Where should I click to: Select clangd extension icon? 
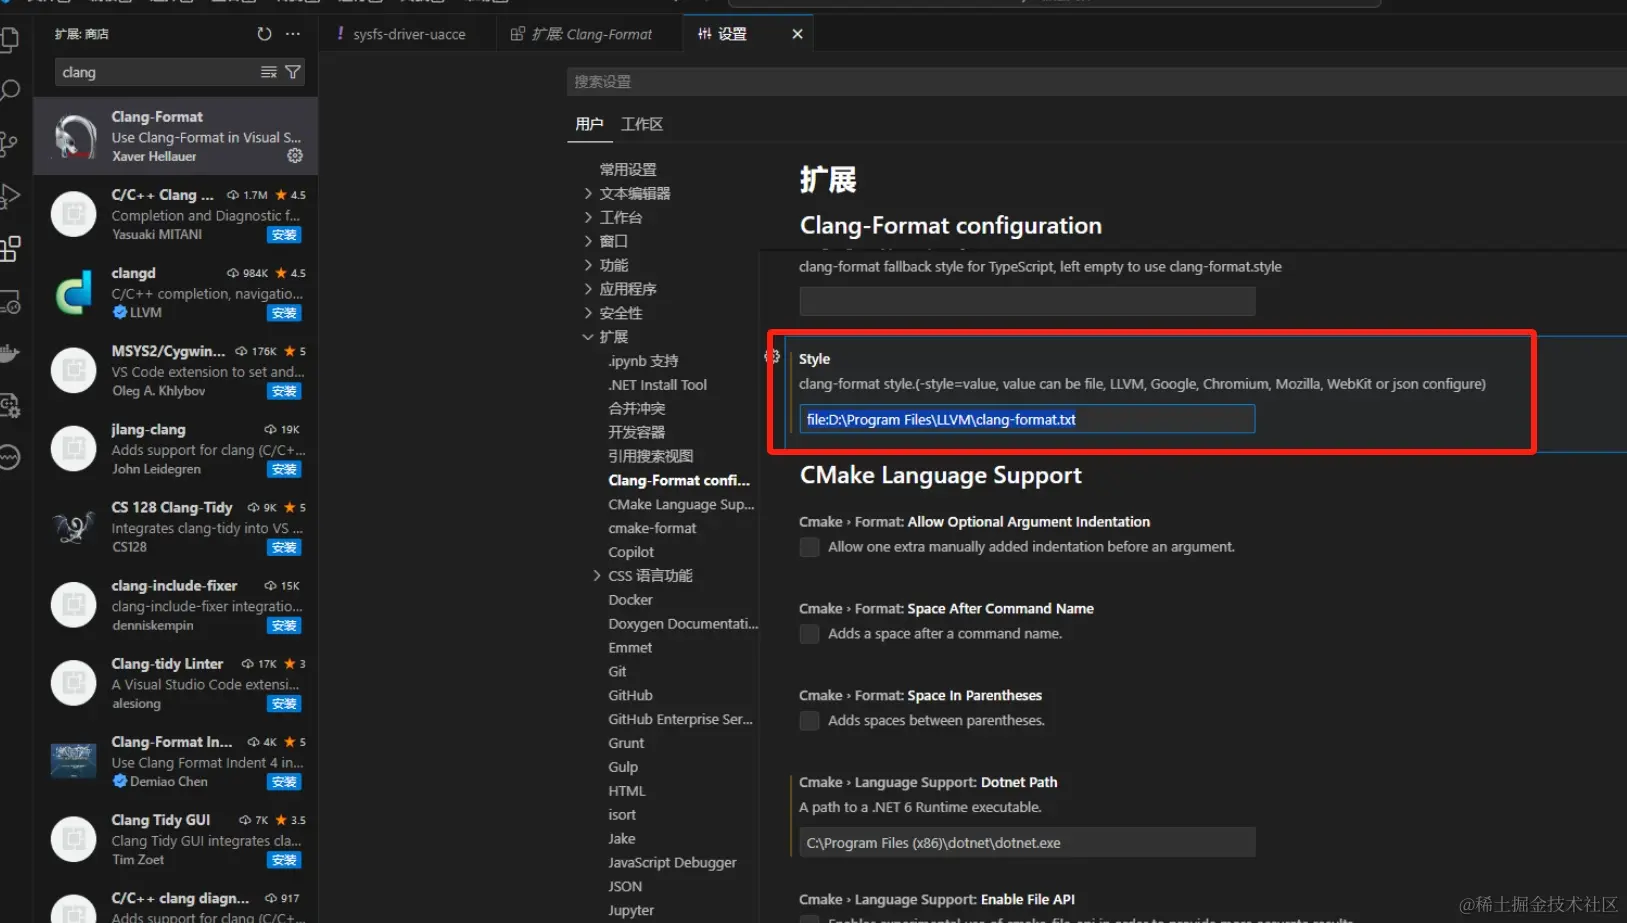[x=74, y=292]
